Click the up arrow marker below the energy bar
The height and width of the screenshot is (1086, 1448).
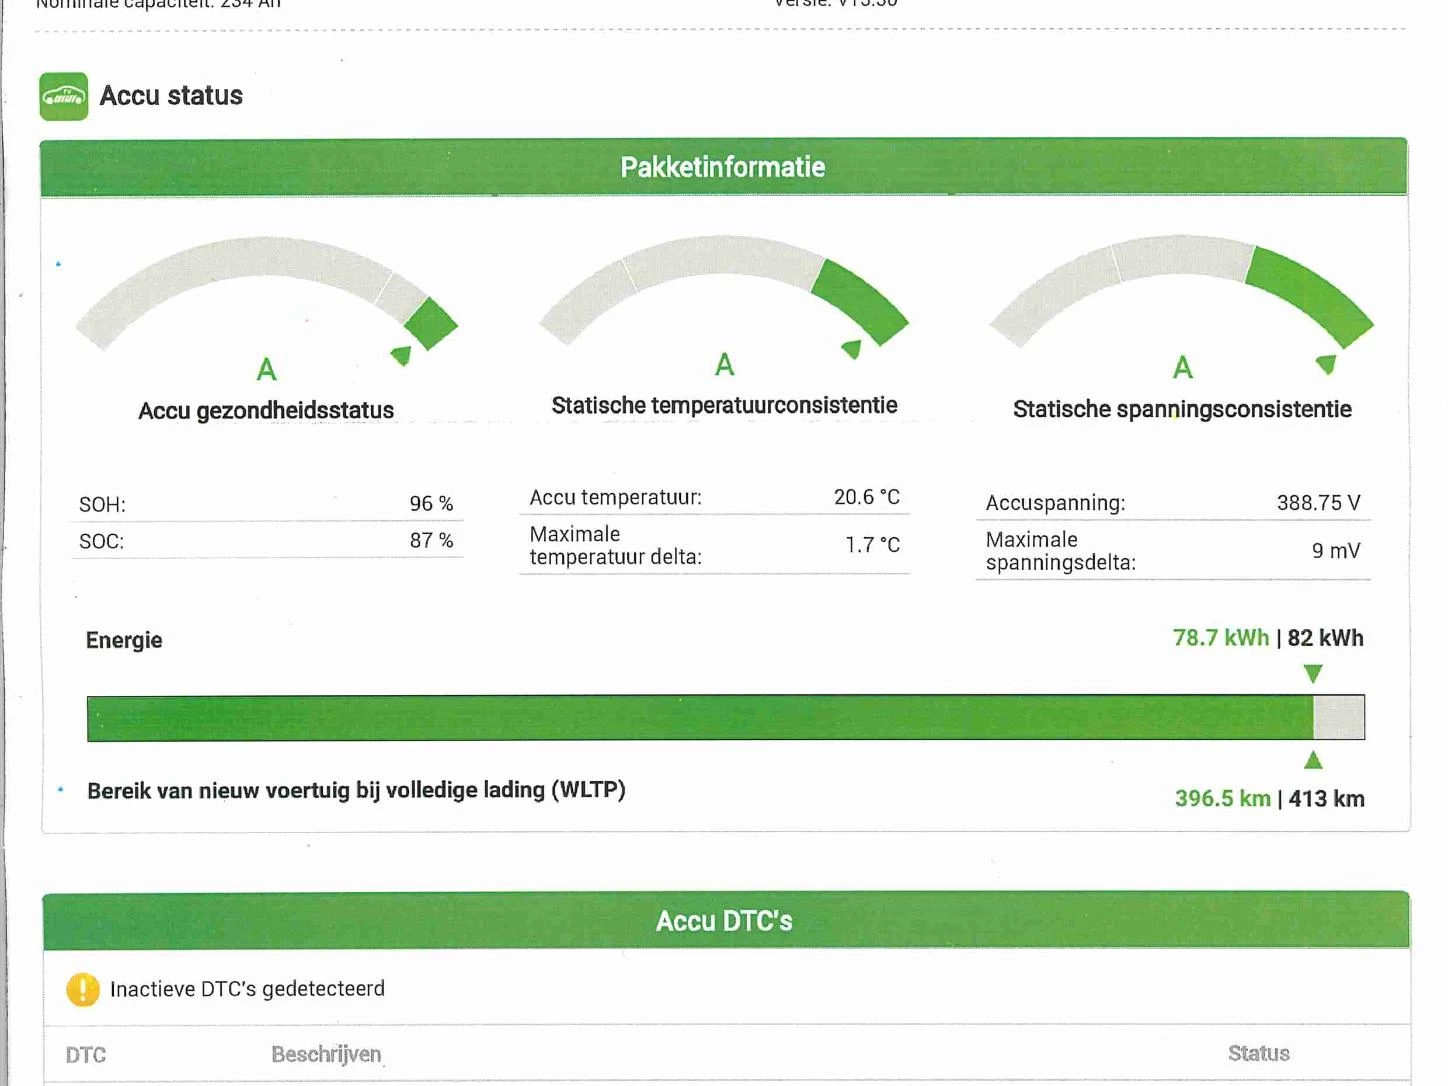[1314, 760]
